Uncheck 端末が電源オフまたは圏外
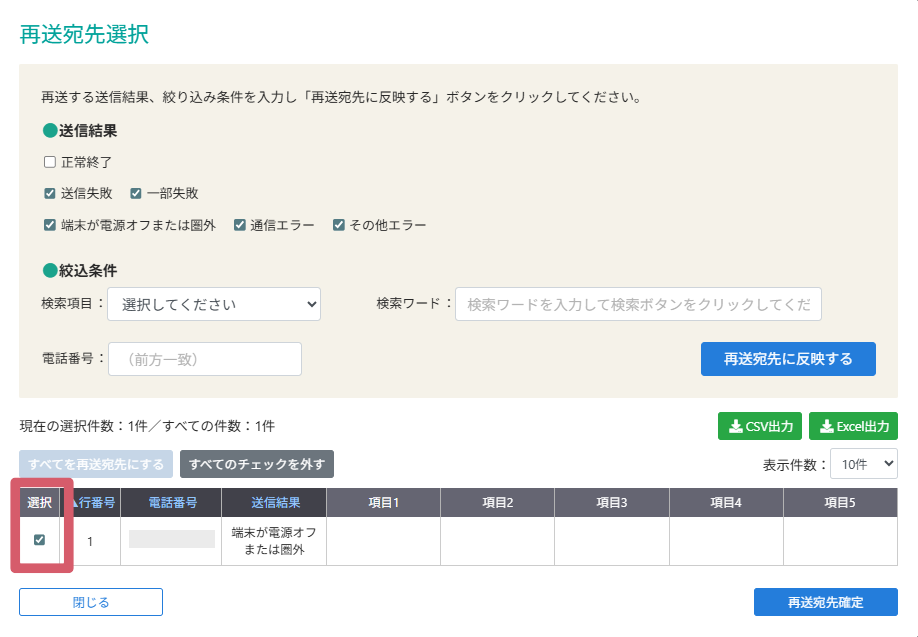The image size is (918, 637). [50, 225]
